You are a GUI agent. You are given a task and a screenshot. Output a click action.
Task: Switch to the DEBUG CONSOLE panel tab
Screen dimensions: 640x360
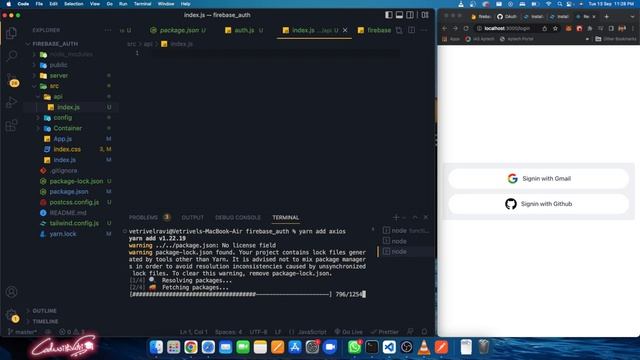pos(238,218)
